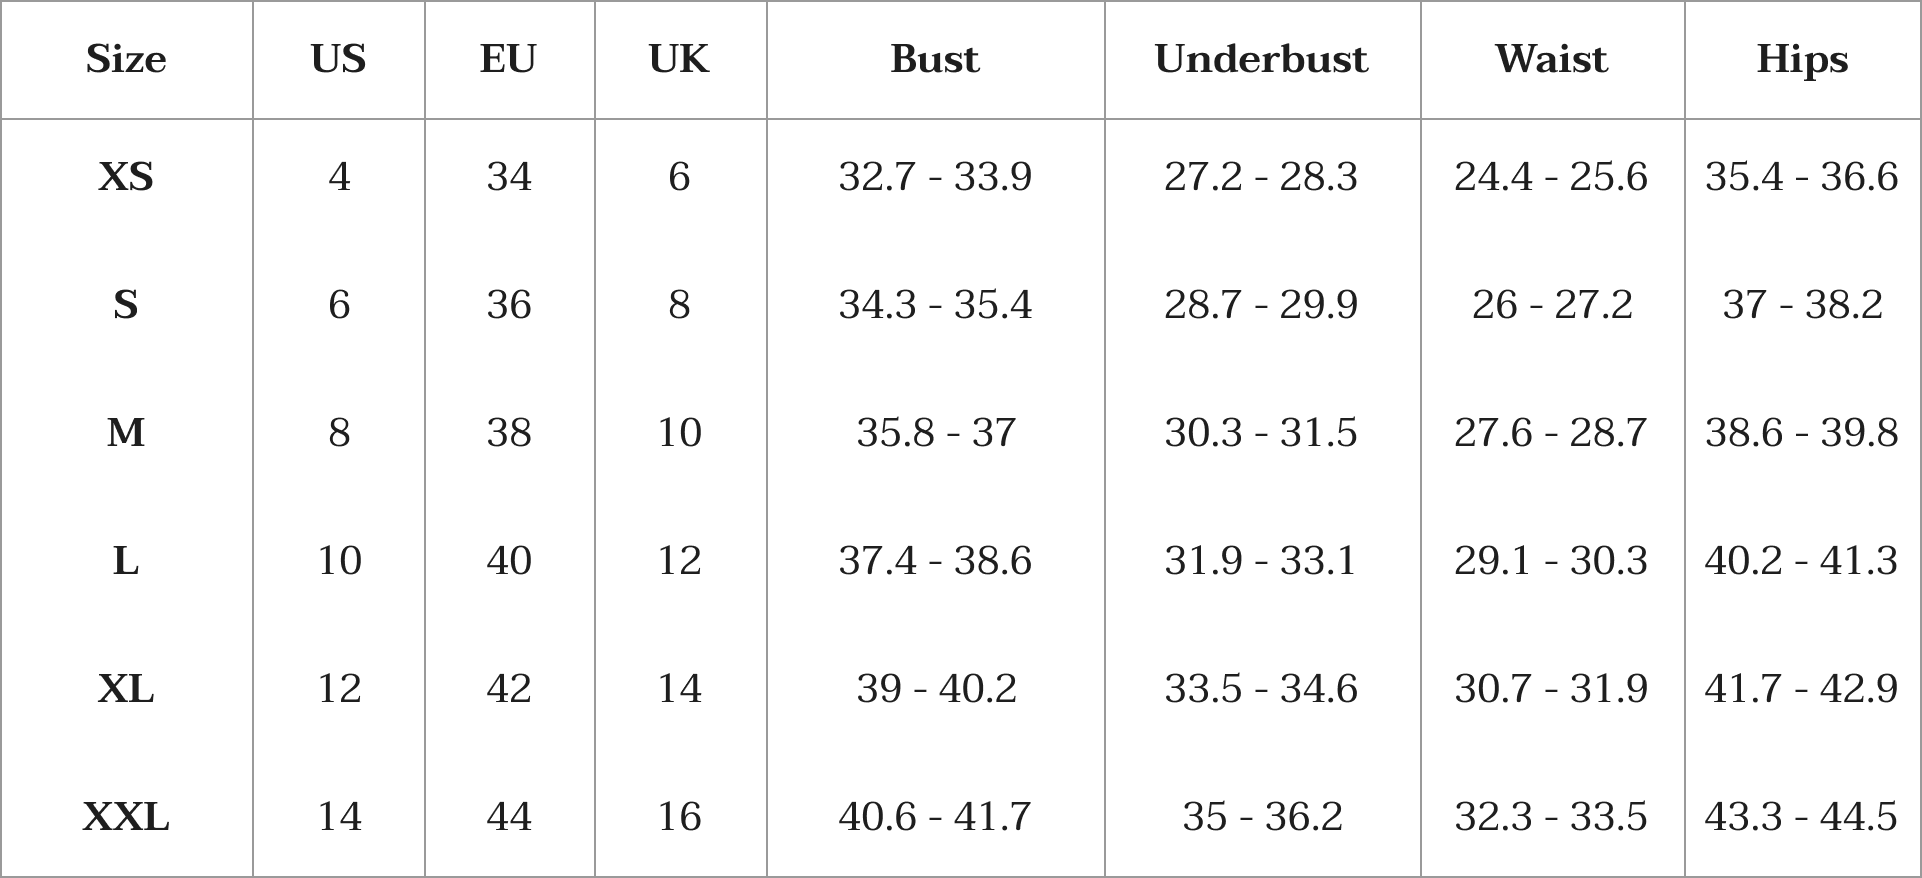Screen dimensions: 1922x878
Task: Select bust value 32.7 - 33.9
Action: 935,177
